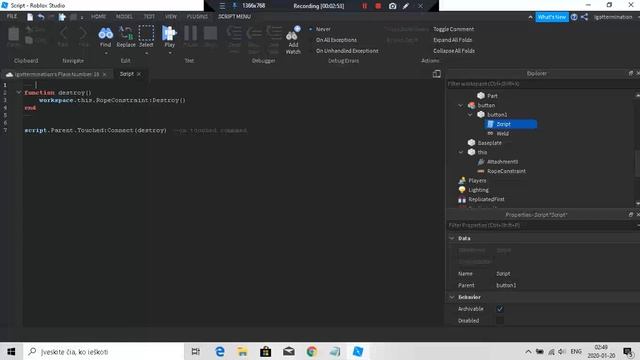Image resolution: width=640 pixels, height=360 pixels.
Task: Click the Select dotted-square icon
Action: (x=146, y=33)
